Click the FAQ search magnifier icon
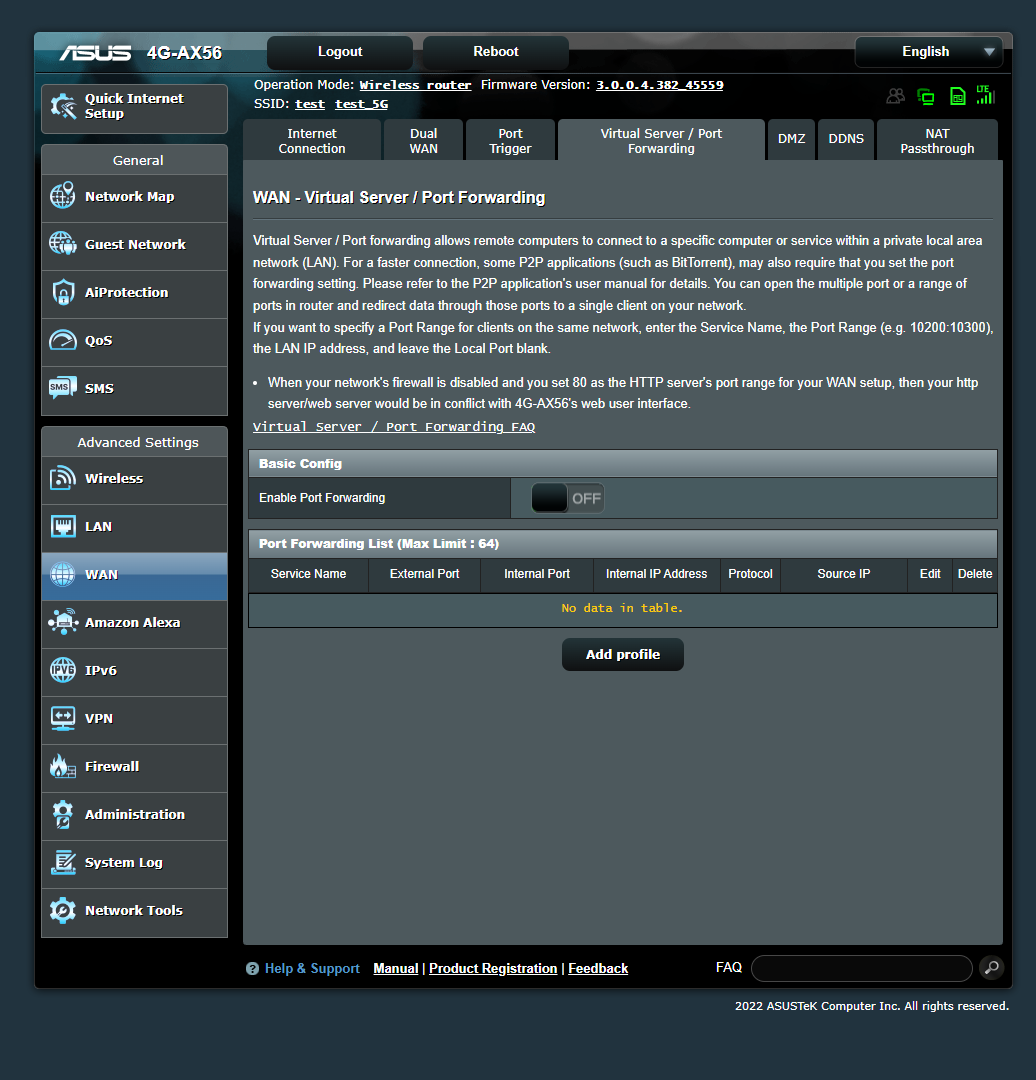 991,968
